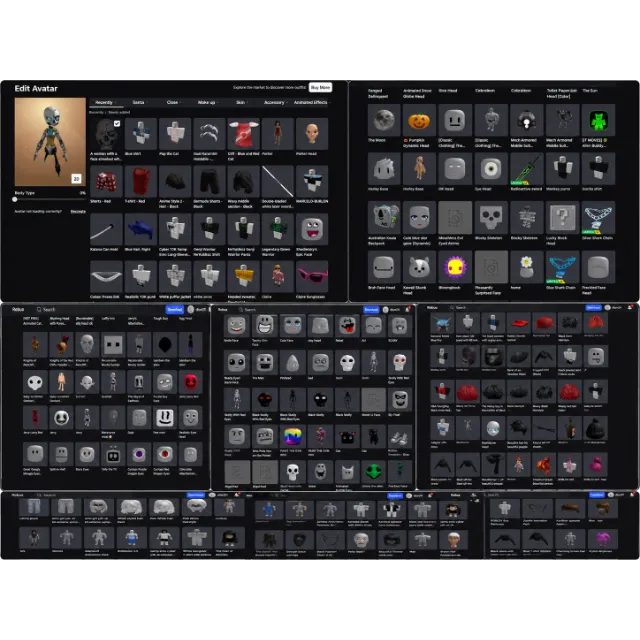Choose the Blue Shark Chain
640x640 pixels.
pos(562,267)
